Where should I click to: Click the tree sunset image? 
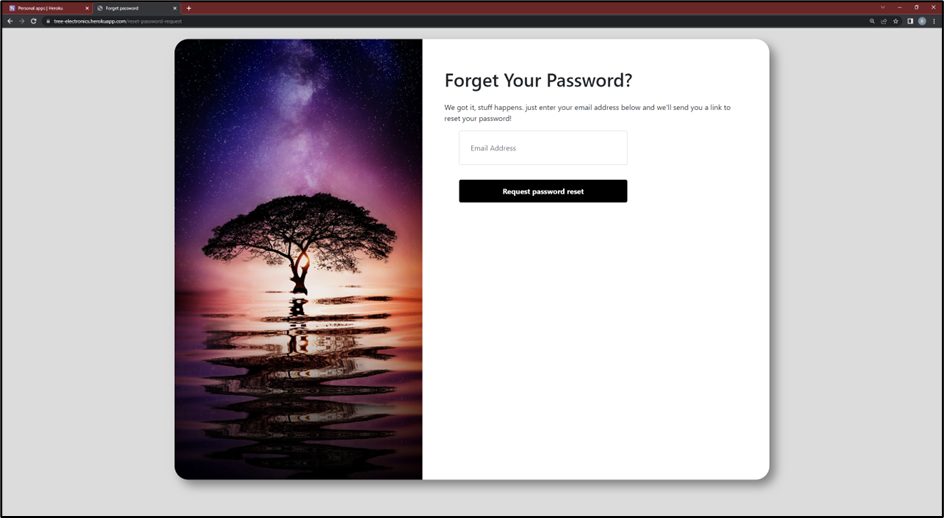click(299, 259)
